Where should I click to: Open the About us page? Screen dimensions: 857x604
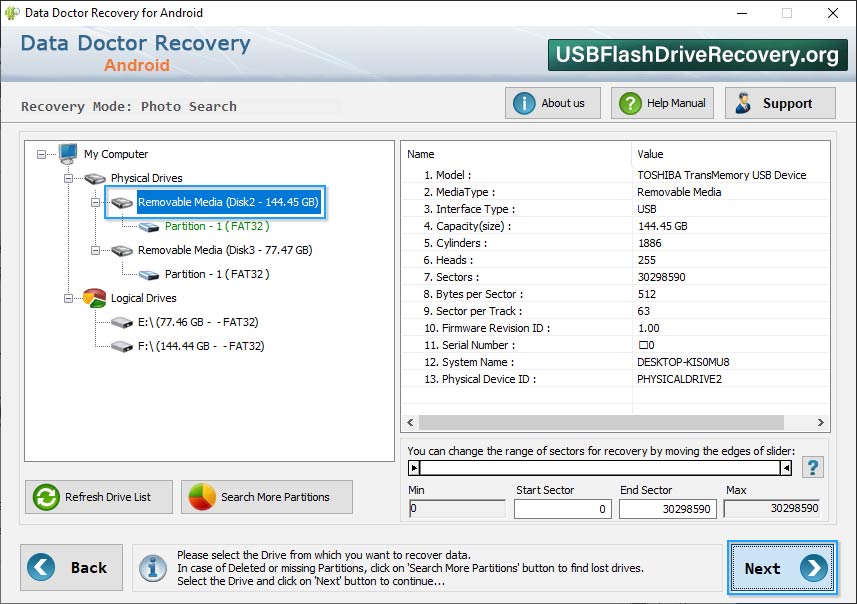[553, 103]
